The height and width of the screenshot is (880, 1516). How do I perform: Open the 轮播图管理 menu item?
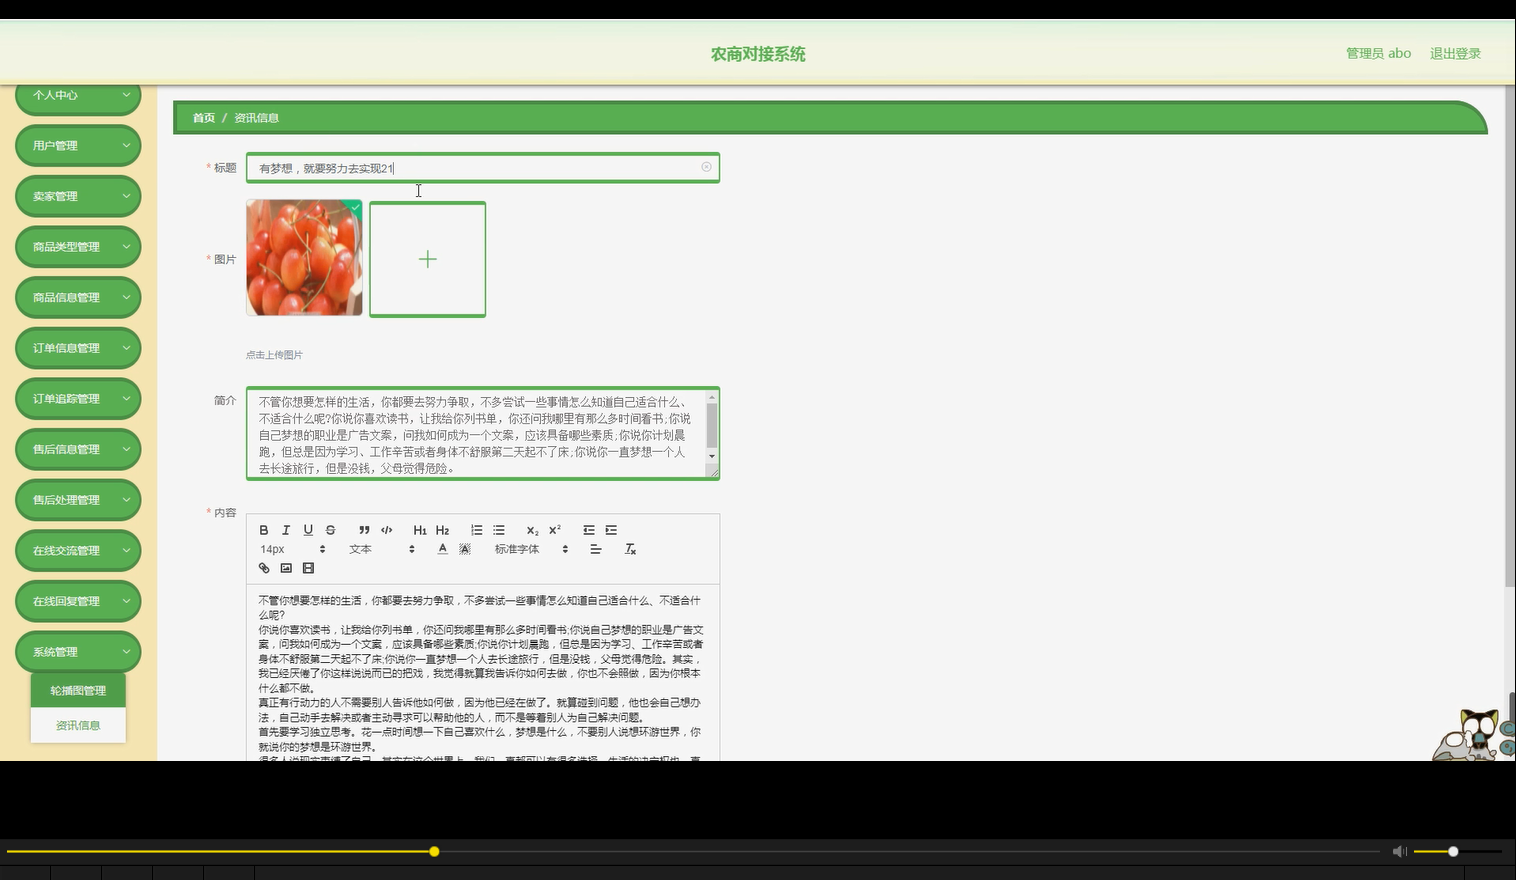pos(77,689)
